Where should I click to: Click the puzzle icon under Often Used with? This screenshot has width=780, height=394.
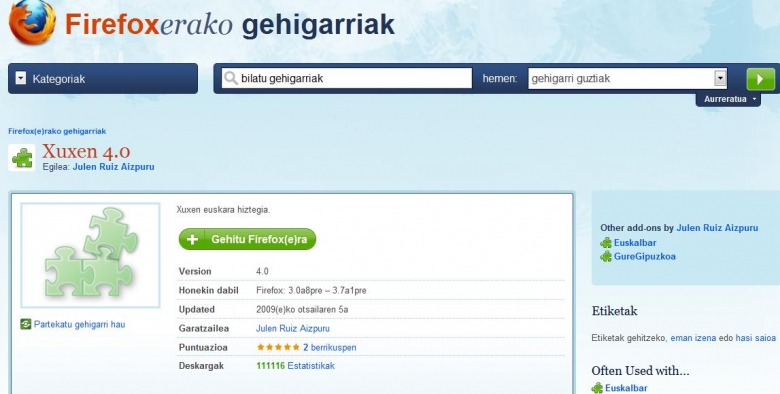pos(597,388)
